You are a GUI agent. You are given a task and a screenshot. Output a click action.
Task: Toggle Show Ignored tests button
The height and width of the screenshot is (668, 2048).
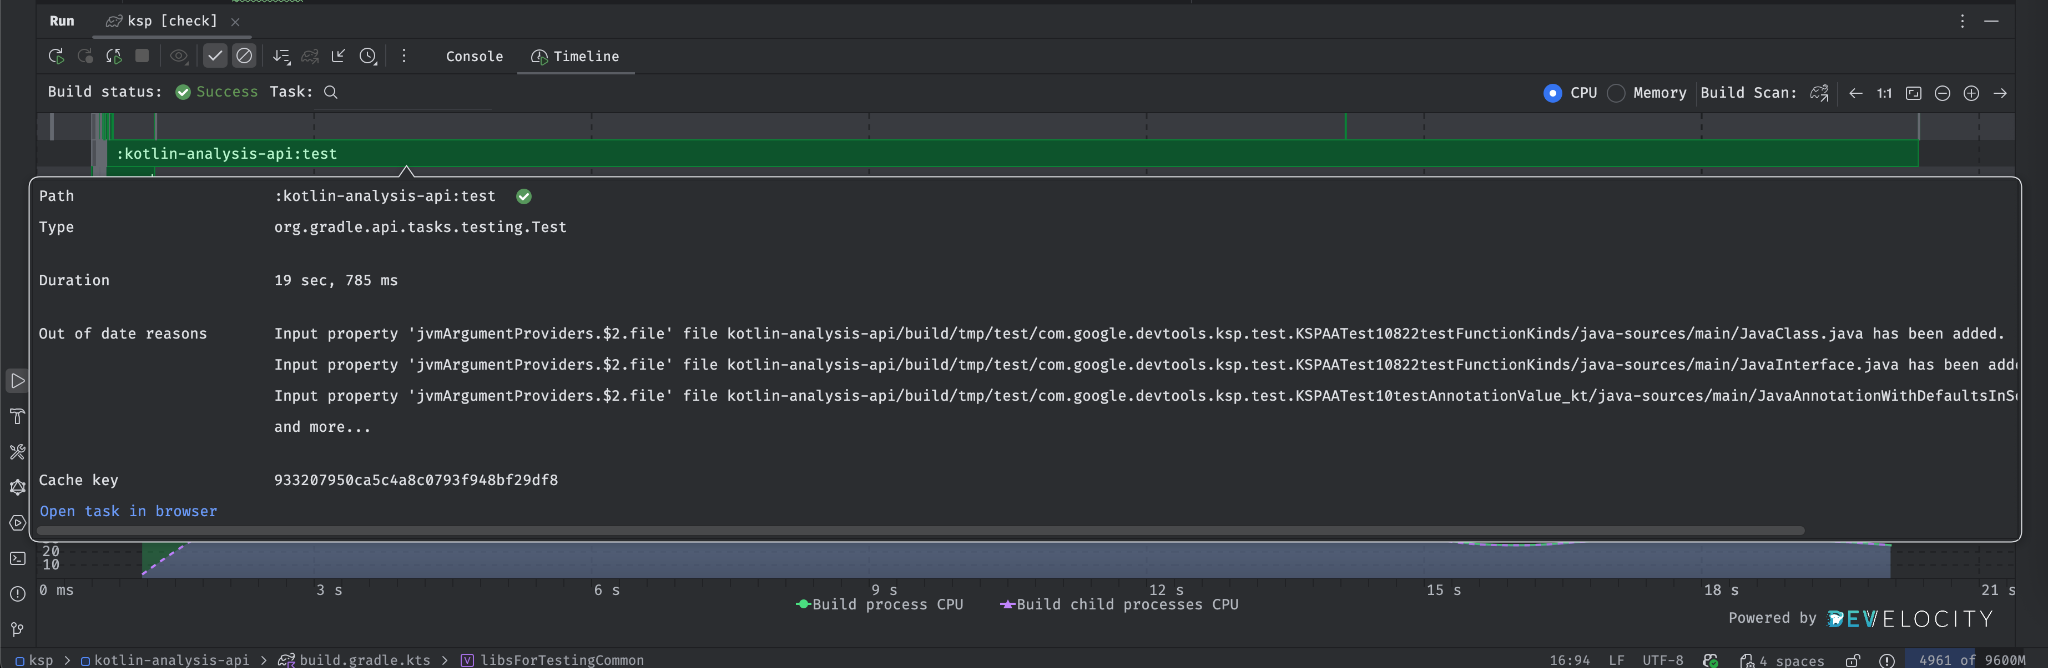pos(244,56)
